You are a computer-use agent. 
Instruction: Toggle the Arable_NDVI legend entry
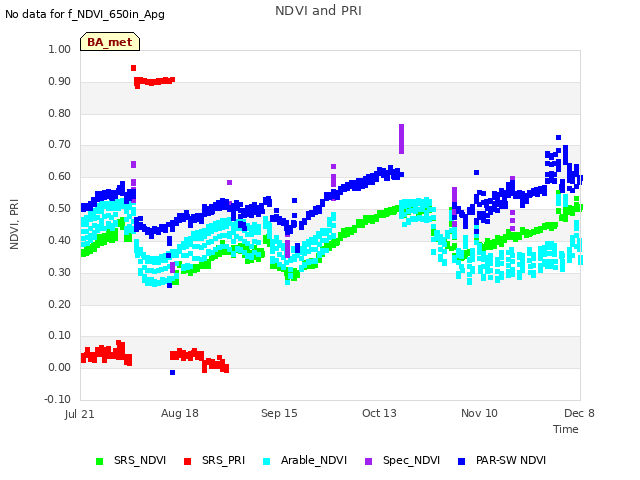[x=305, y=460]
